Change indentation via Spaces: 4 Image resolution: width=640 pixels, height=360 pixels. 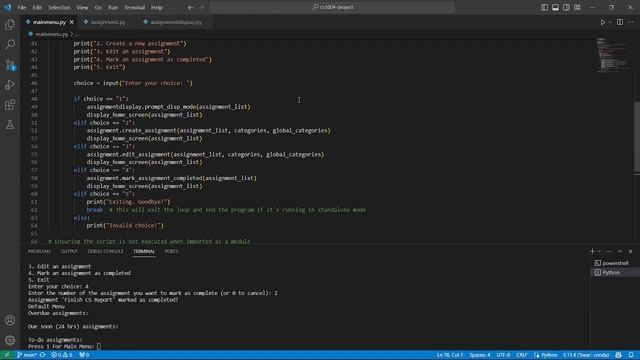pos(480,355)
